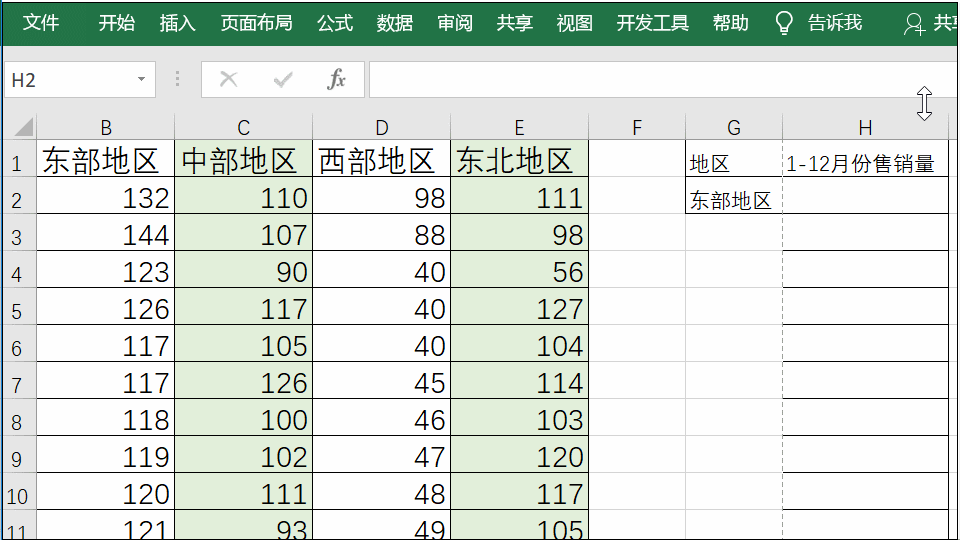Click cell with value 46

381,419
